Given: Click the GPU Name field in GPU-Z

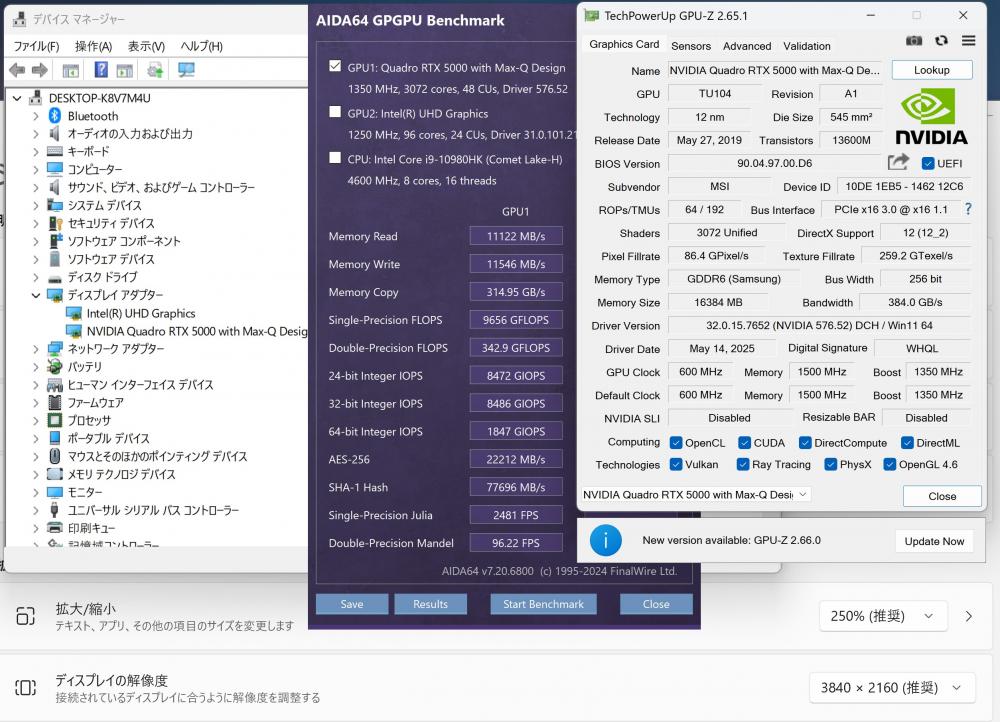Looking at the screenshot, I should click(774, 70).
